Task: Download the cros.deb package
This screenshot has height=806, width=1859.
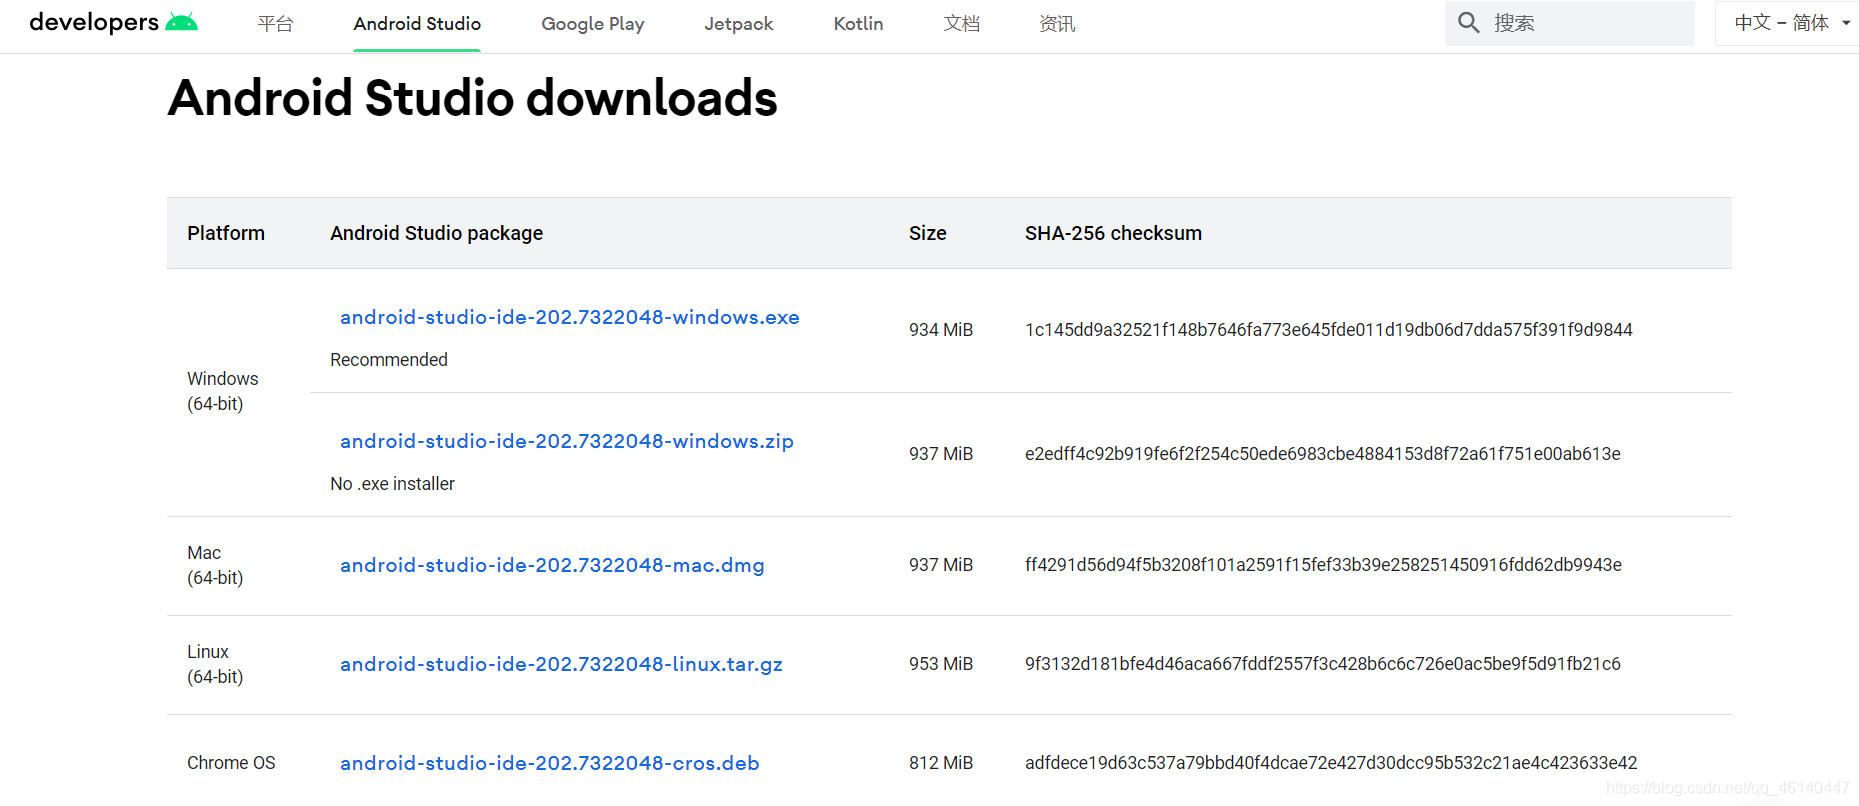Action: pyautogui.click(x=550, y=763)
